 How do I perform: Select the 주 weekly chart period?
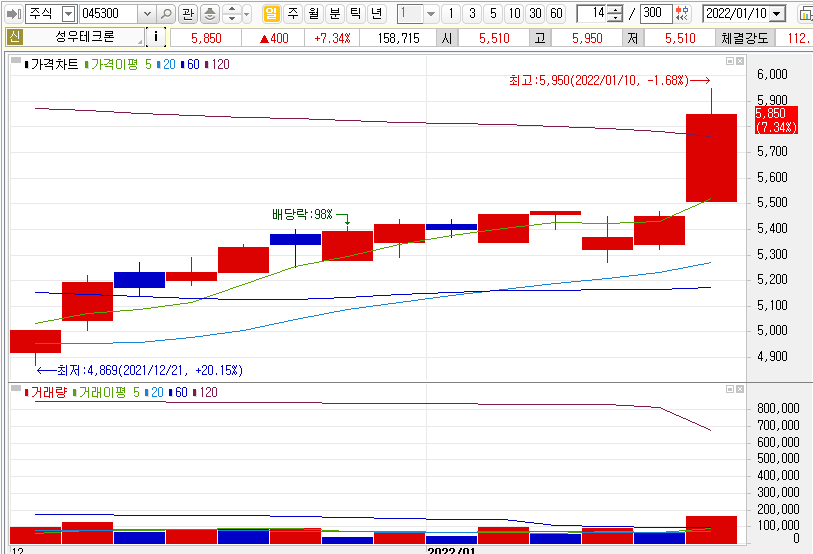[x=293, y=13]
